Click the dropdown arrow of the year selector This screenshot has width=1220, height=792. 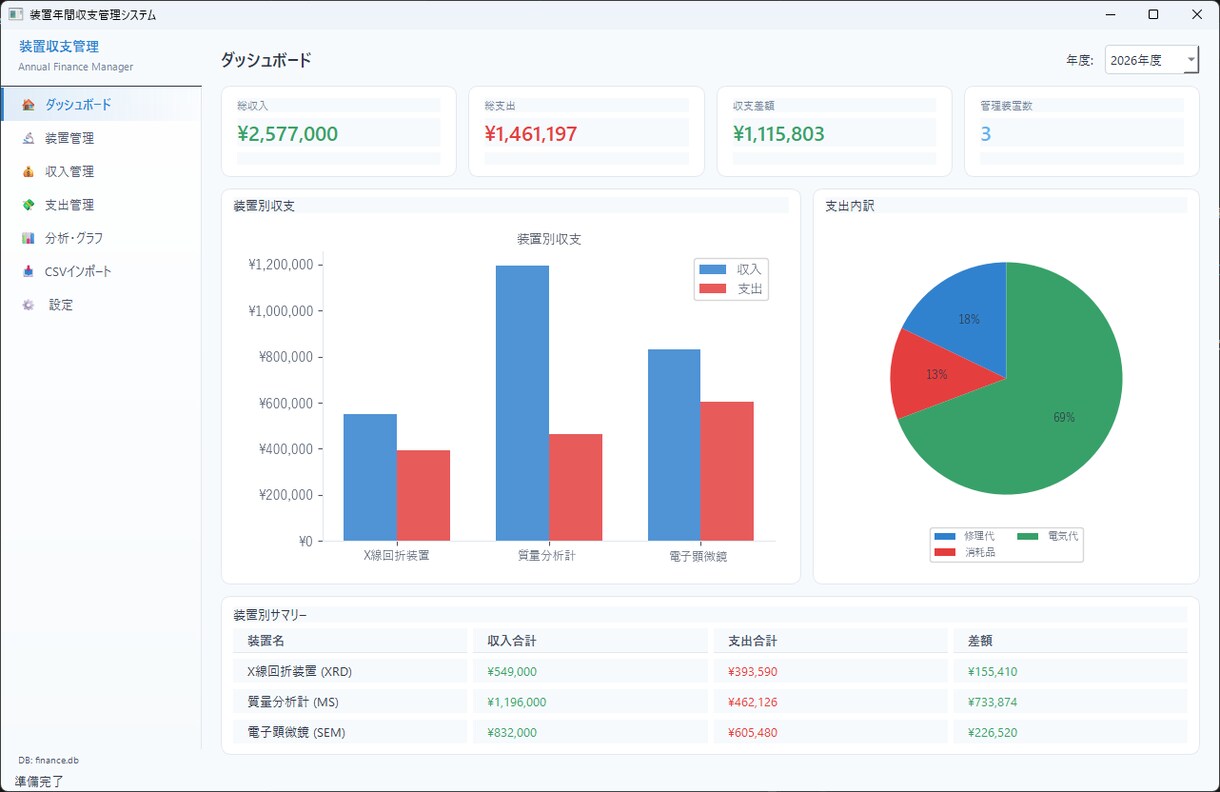point(1190,60)
